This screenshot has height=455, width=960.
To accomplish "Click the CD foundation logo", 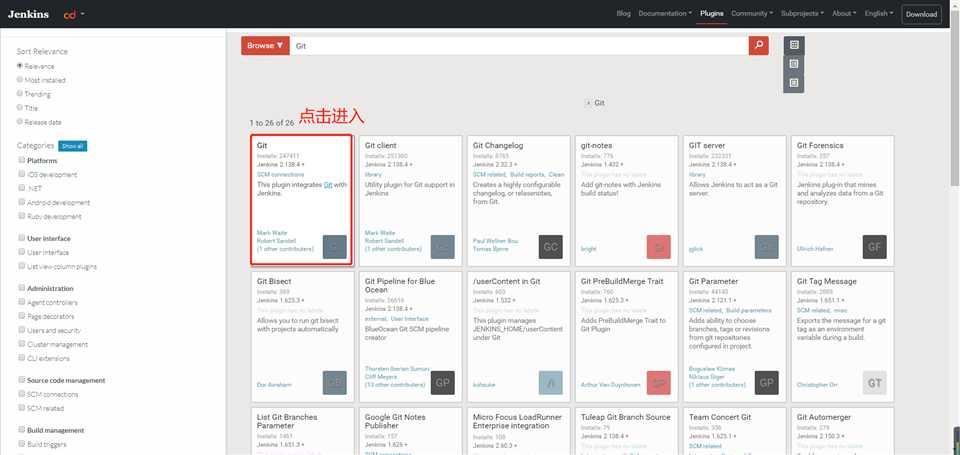I will coord(69,14).
